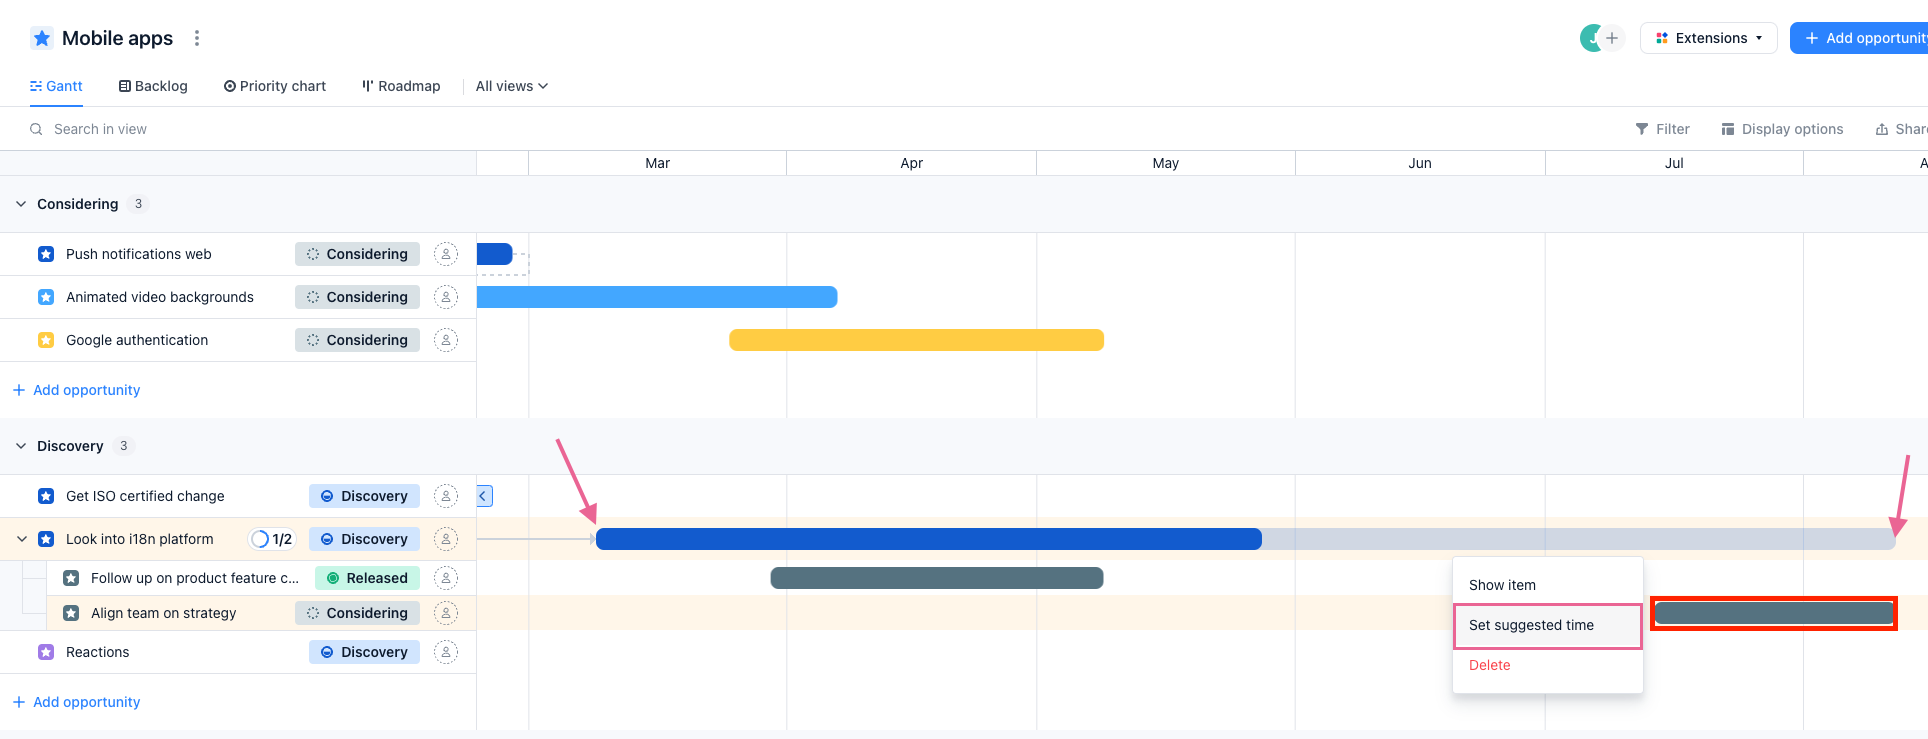Screen dimensions: 1928x739
Task: Click the assignee icon for Push notifications web
Action: [x=446, y=254]
